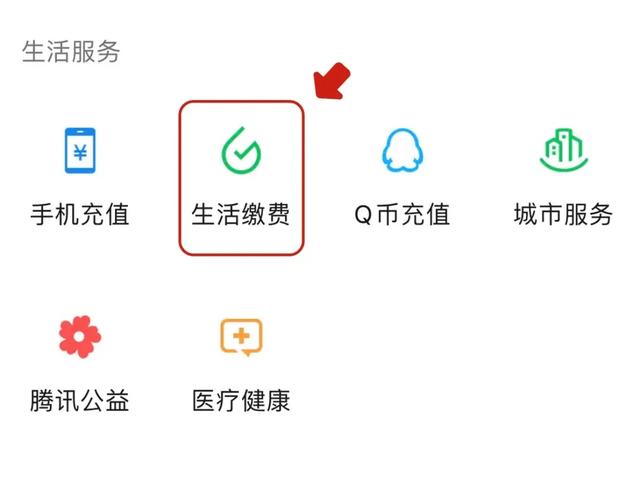Tap the green arc under city buildings
Image resolution: width=640 pixels, height=482 pixels.
(x=564, y=165)
